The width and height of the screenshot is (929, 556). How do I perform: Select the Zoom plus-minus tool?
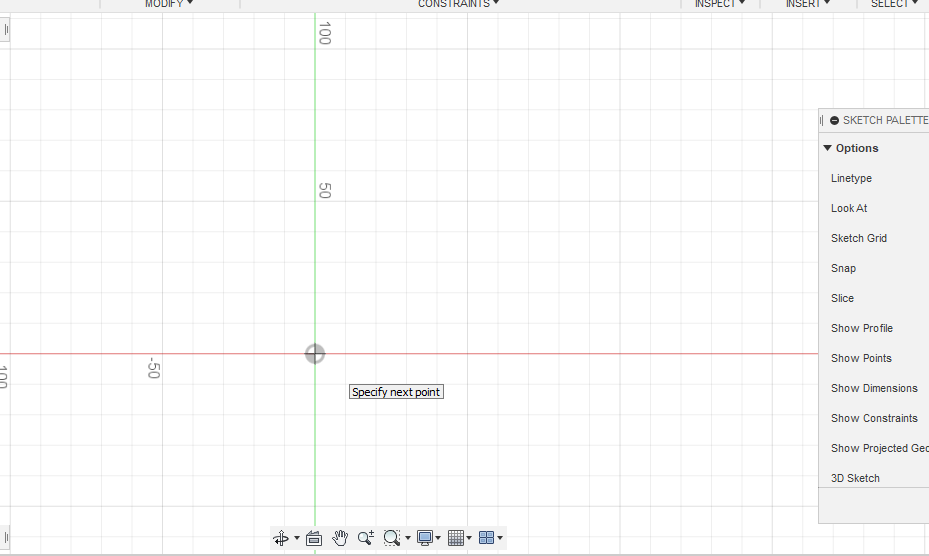(366, 538)
